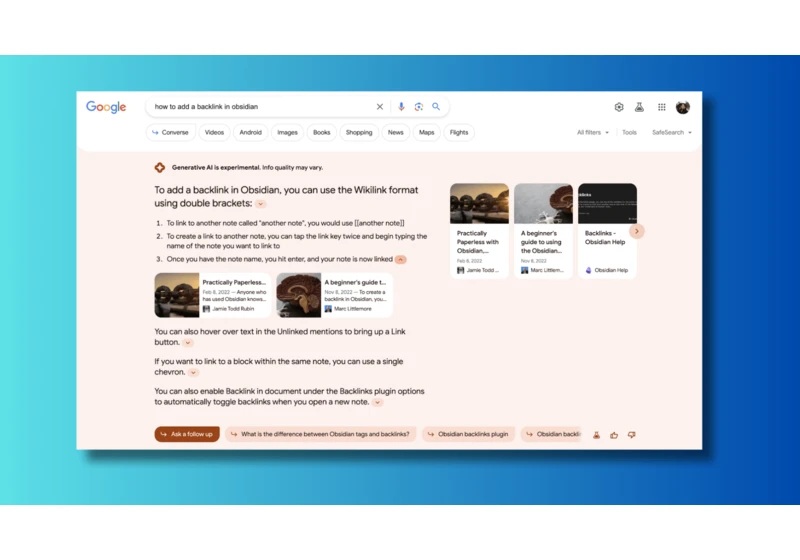
Task: Click the Ask a follow up button
Action: 187,434
